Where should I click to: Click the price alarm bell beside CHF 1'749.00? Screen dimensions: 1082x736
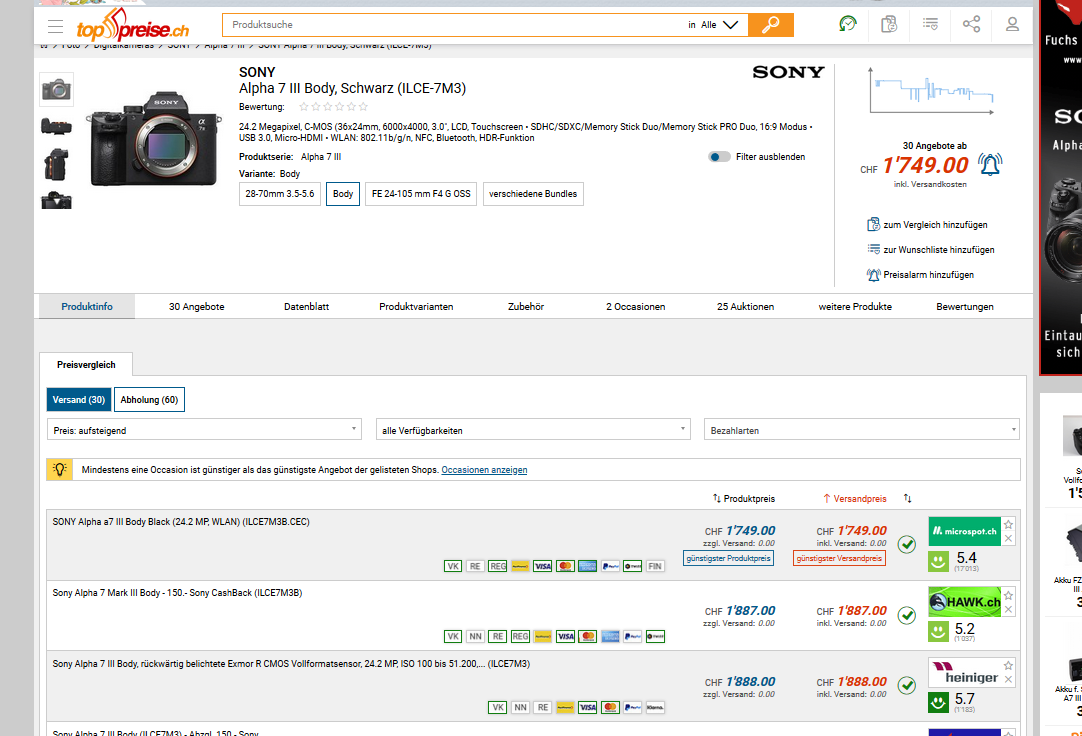click(989, 165)
